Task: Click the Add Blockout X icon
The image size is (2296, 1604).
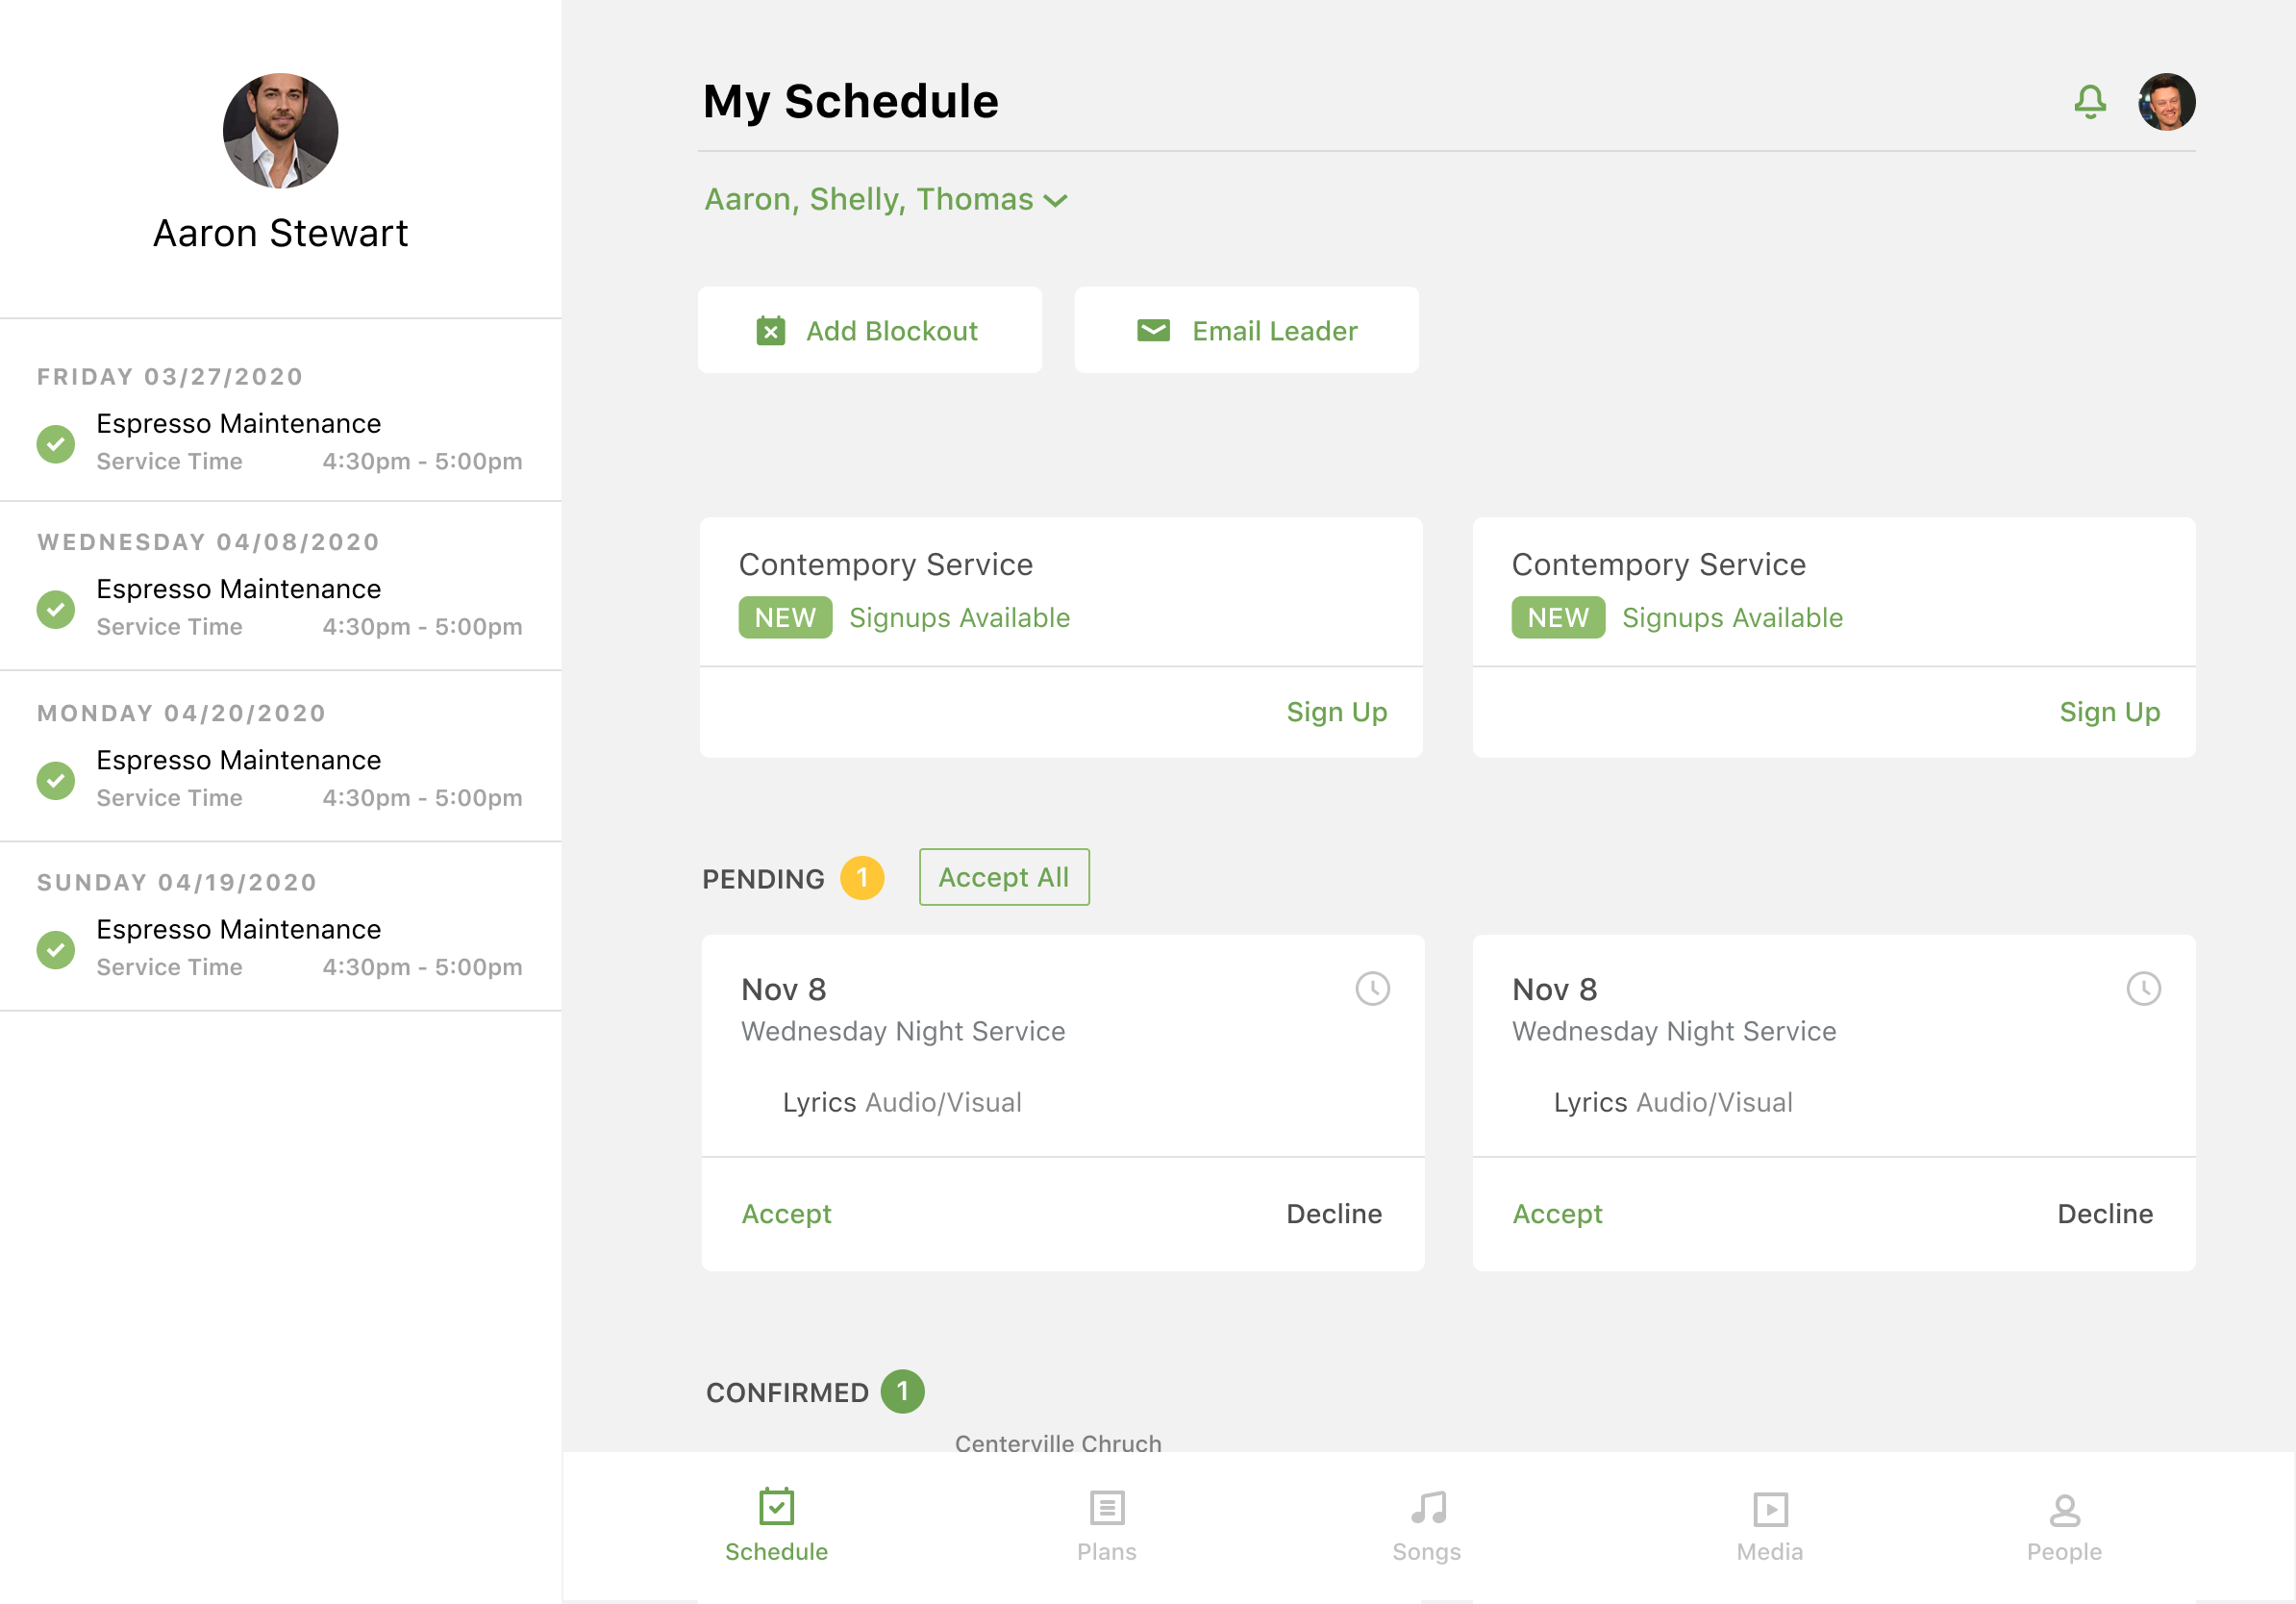Action: click(x=771, y=330)
